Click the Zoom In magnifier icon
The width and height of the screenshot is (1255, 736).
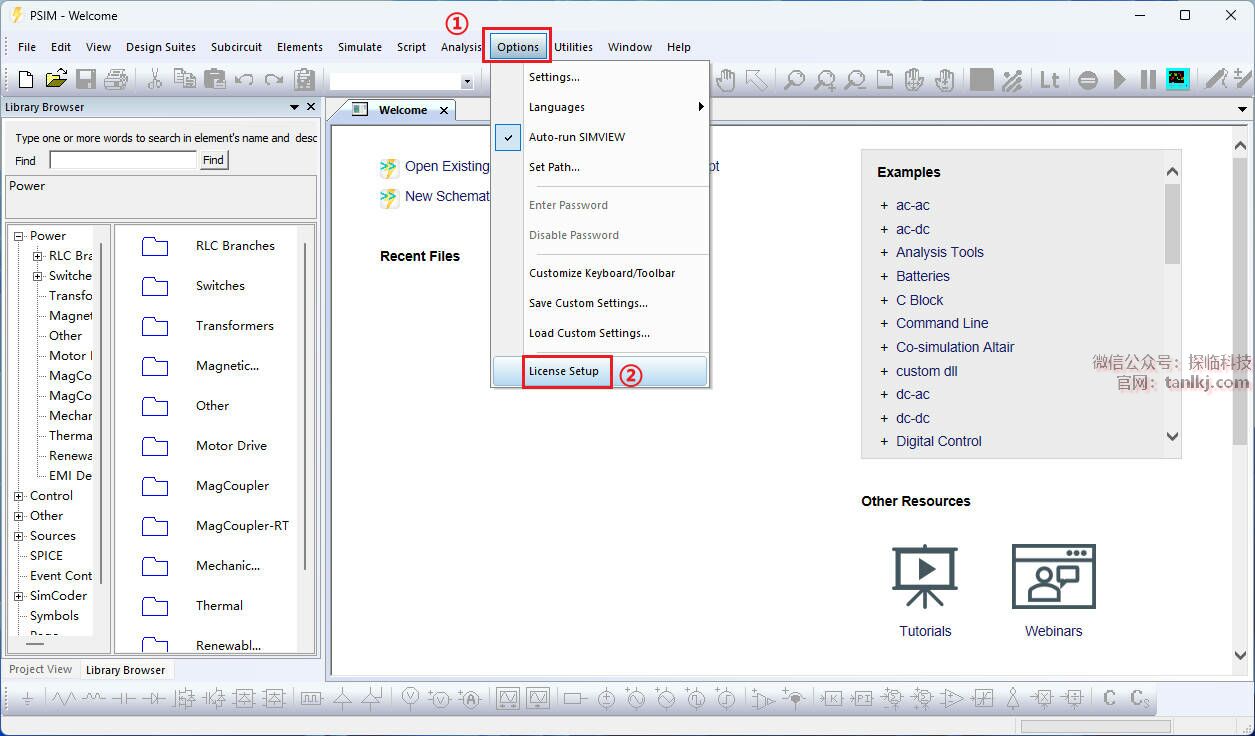825,80
